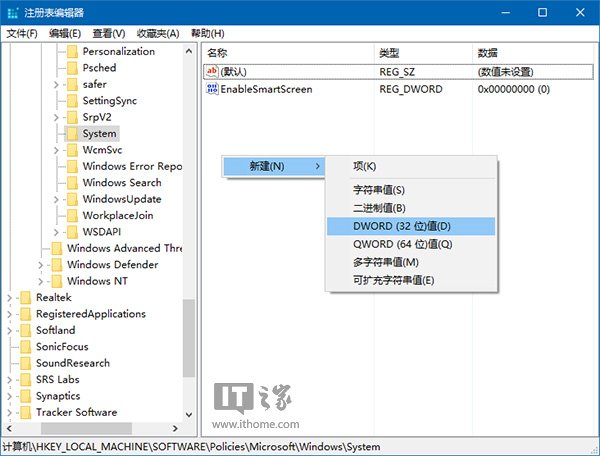
Task: Select the SRS Labs key label
Action: (x=58, y=379)
